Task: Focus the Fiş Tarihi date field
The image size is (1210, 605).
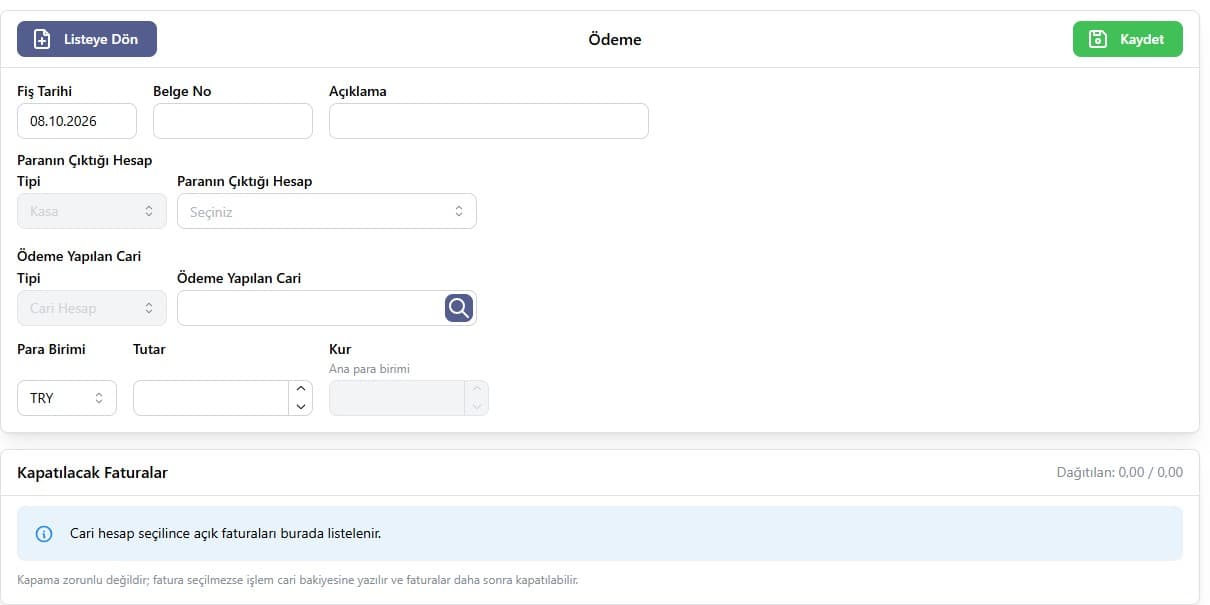Action: [77, 121]
